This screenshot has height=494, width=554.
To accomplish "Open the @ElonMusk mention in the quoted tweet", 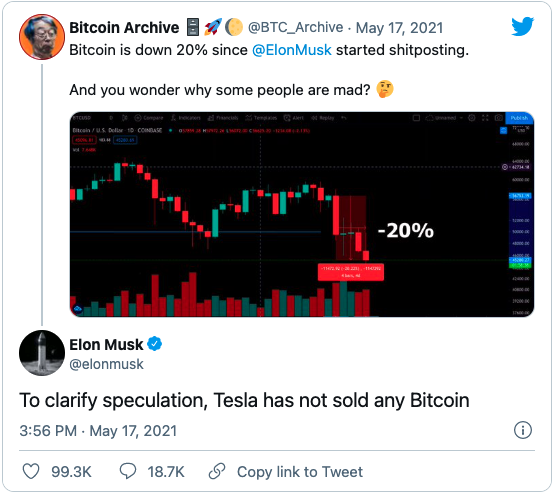I will point(292,50).
